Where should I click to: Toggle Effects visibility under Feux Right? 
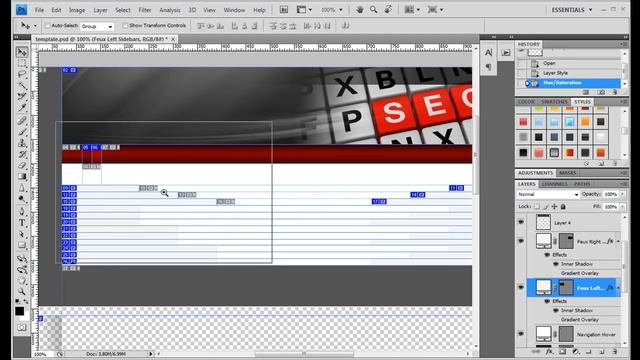point(547,255)
